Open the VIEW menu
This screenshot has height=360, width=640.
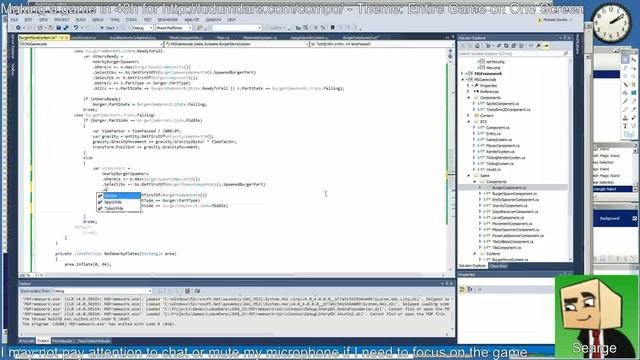coord(43,20)
